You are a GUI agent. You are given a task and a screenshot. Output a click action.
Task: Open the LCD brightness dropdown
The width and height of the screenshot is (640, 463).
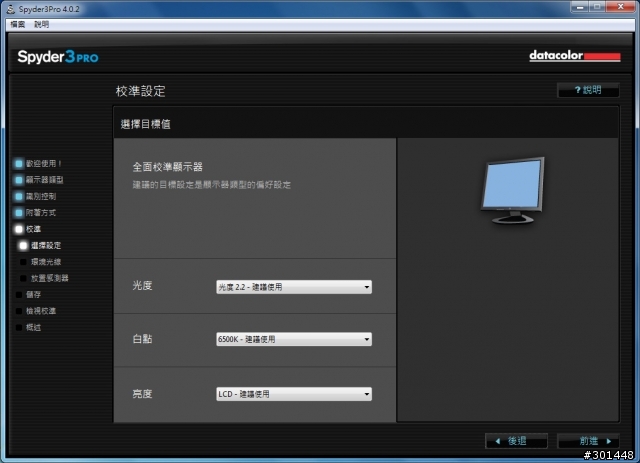[294, 394]
